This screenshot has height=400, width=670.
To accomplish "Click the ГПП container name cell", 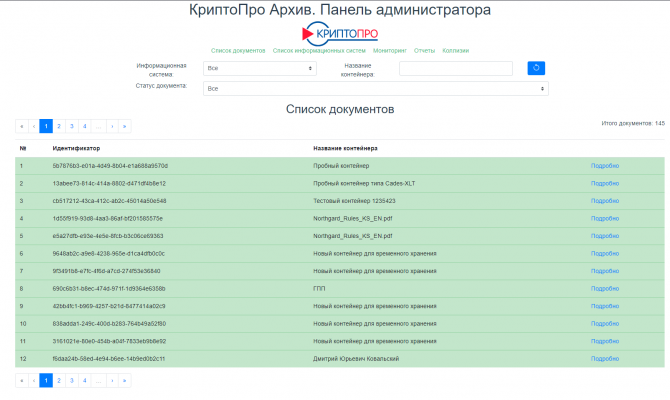I will click(319, 288).
